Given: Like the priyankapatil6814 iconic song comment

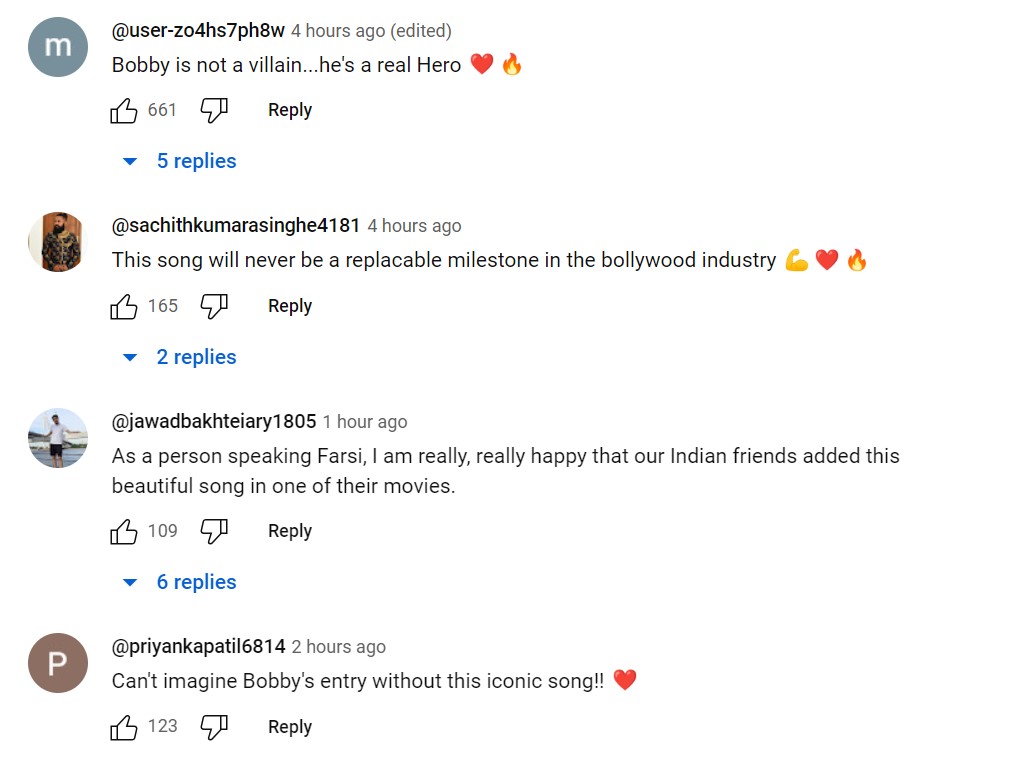Looking at the screenshot, I should coord(124,727).
